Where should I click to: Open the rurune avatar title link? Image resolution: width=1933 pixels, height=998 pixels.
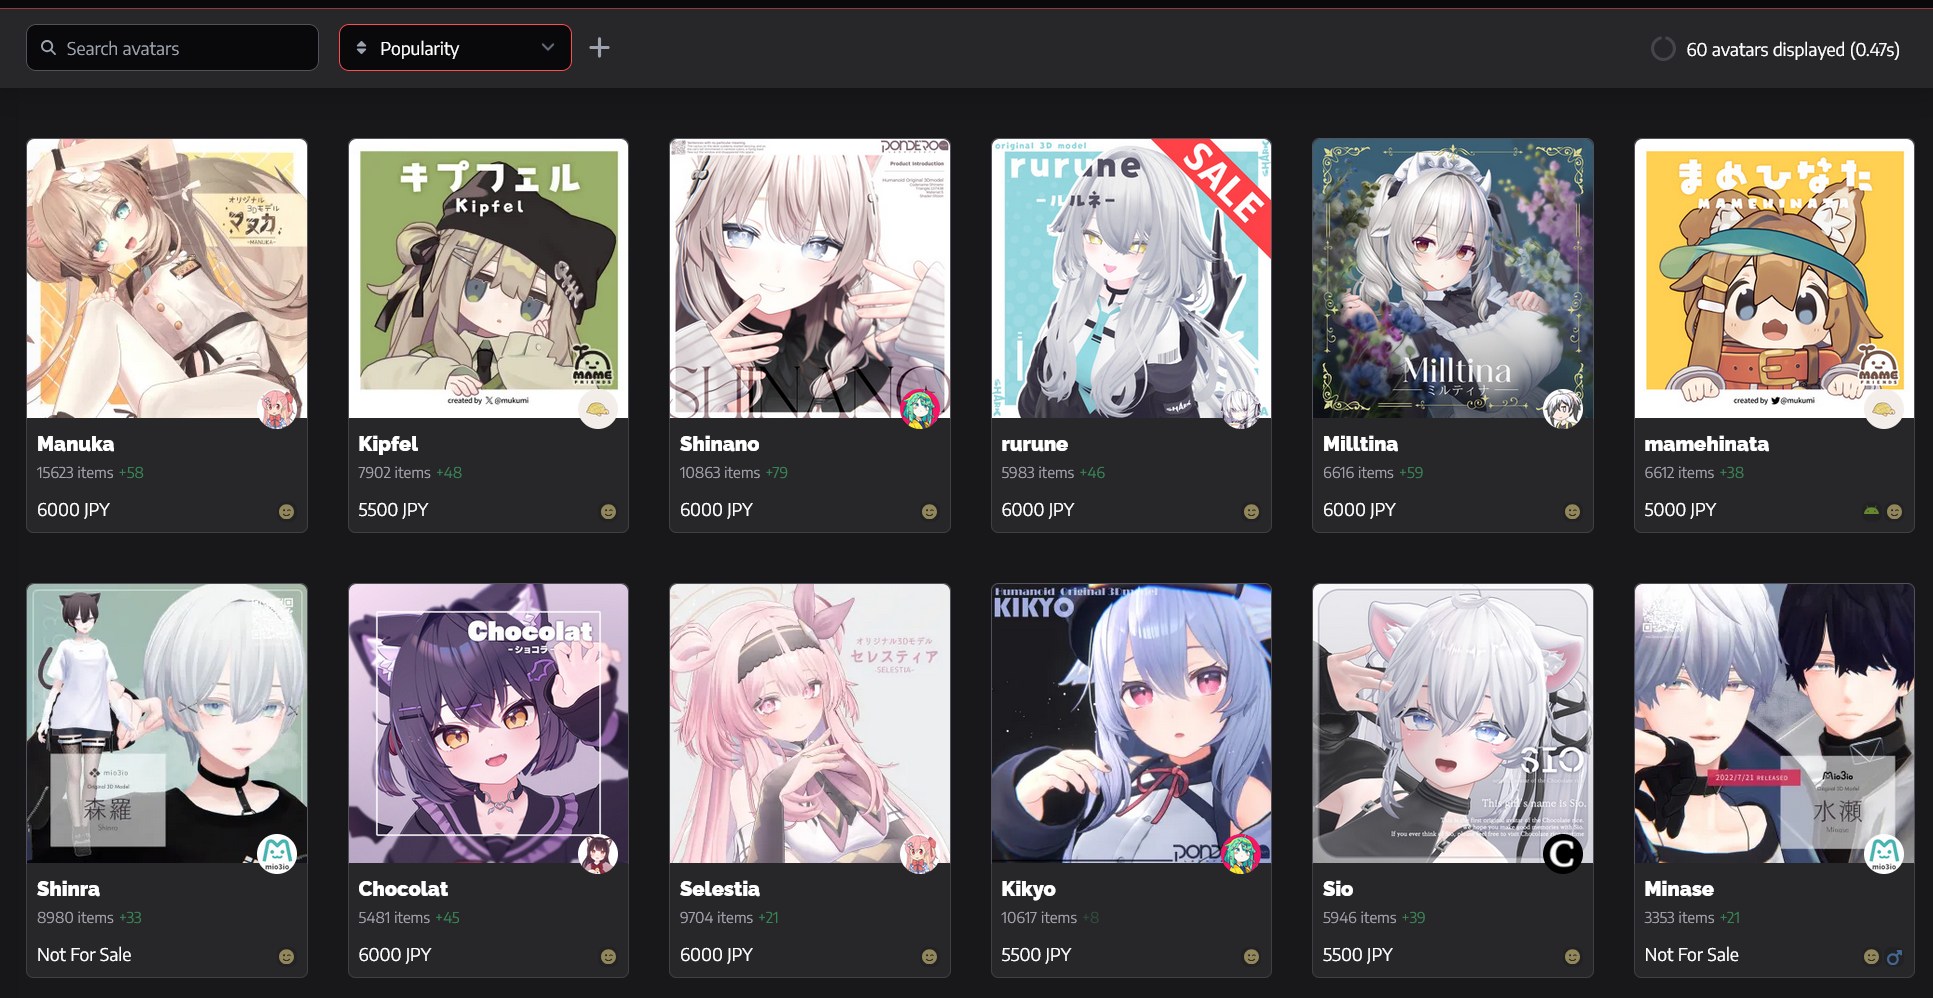[x=1035, y=444]
